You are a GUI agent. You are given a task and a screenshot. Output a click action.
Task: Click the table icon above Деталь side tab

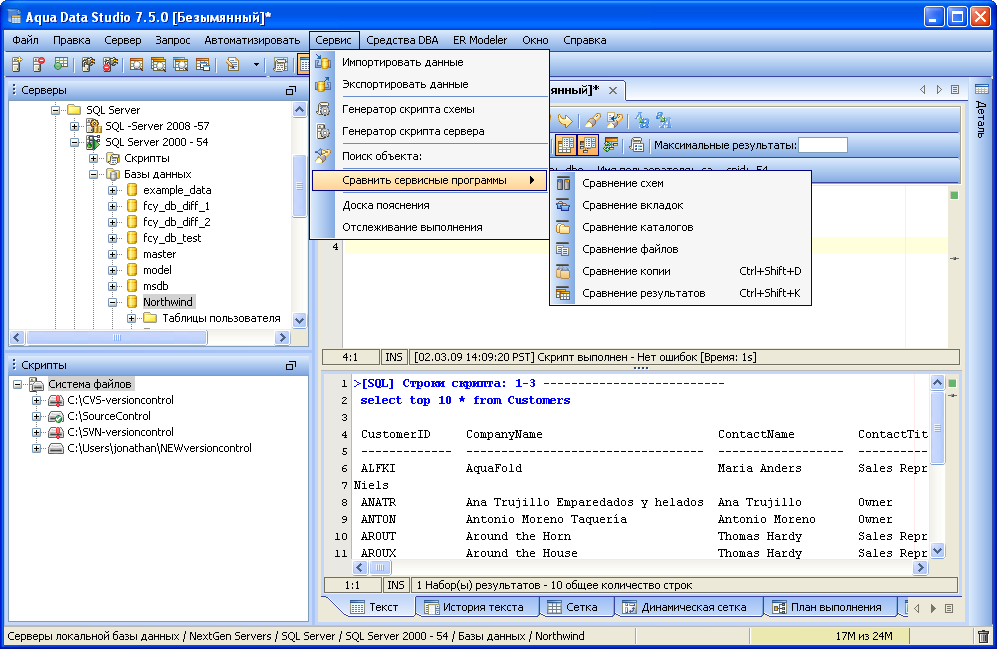[x=982, y=89]
